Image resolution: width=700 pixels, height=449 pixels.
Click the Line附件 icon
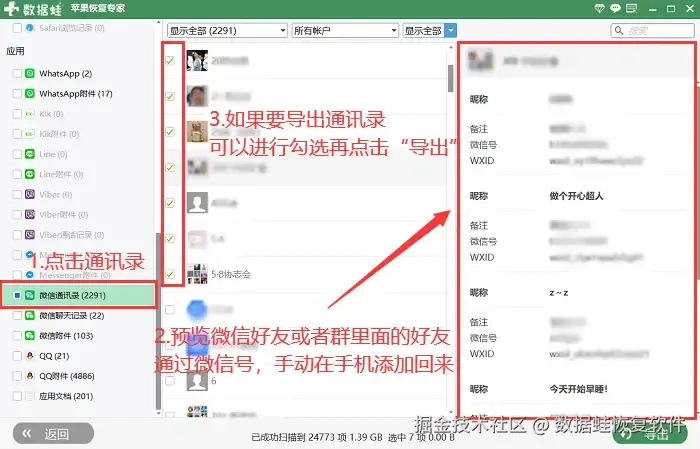coord(29,174)
